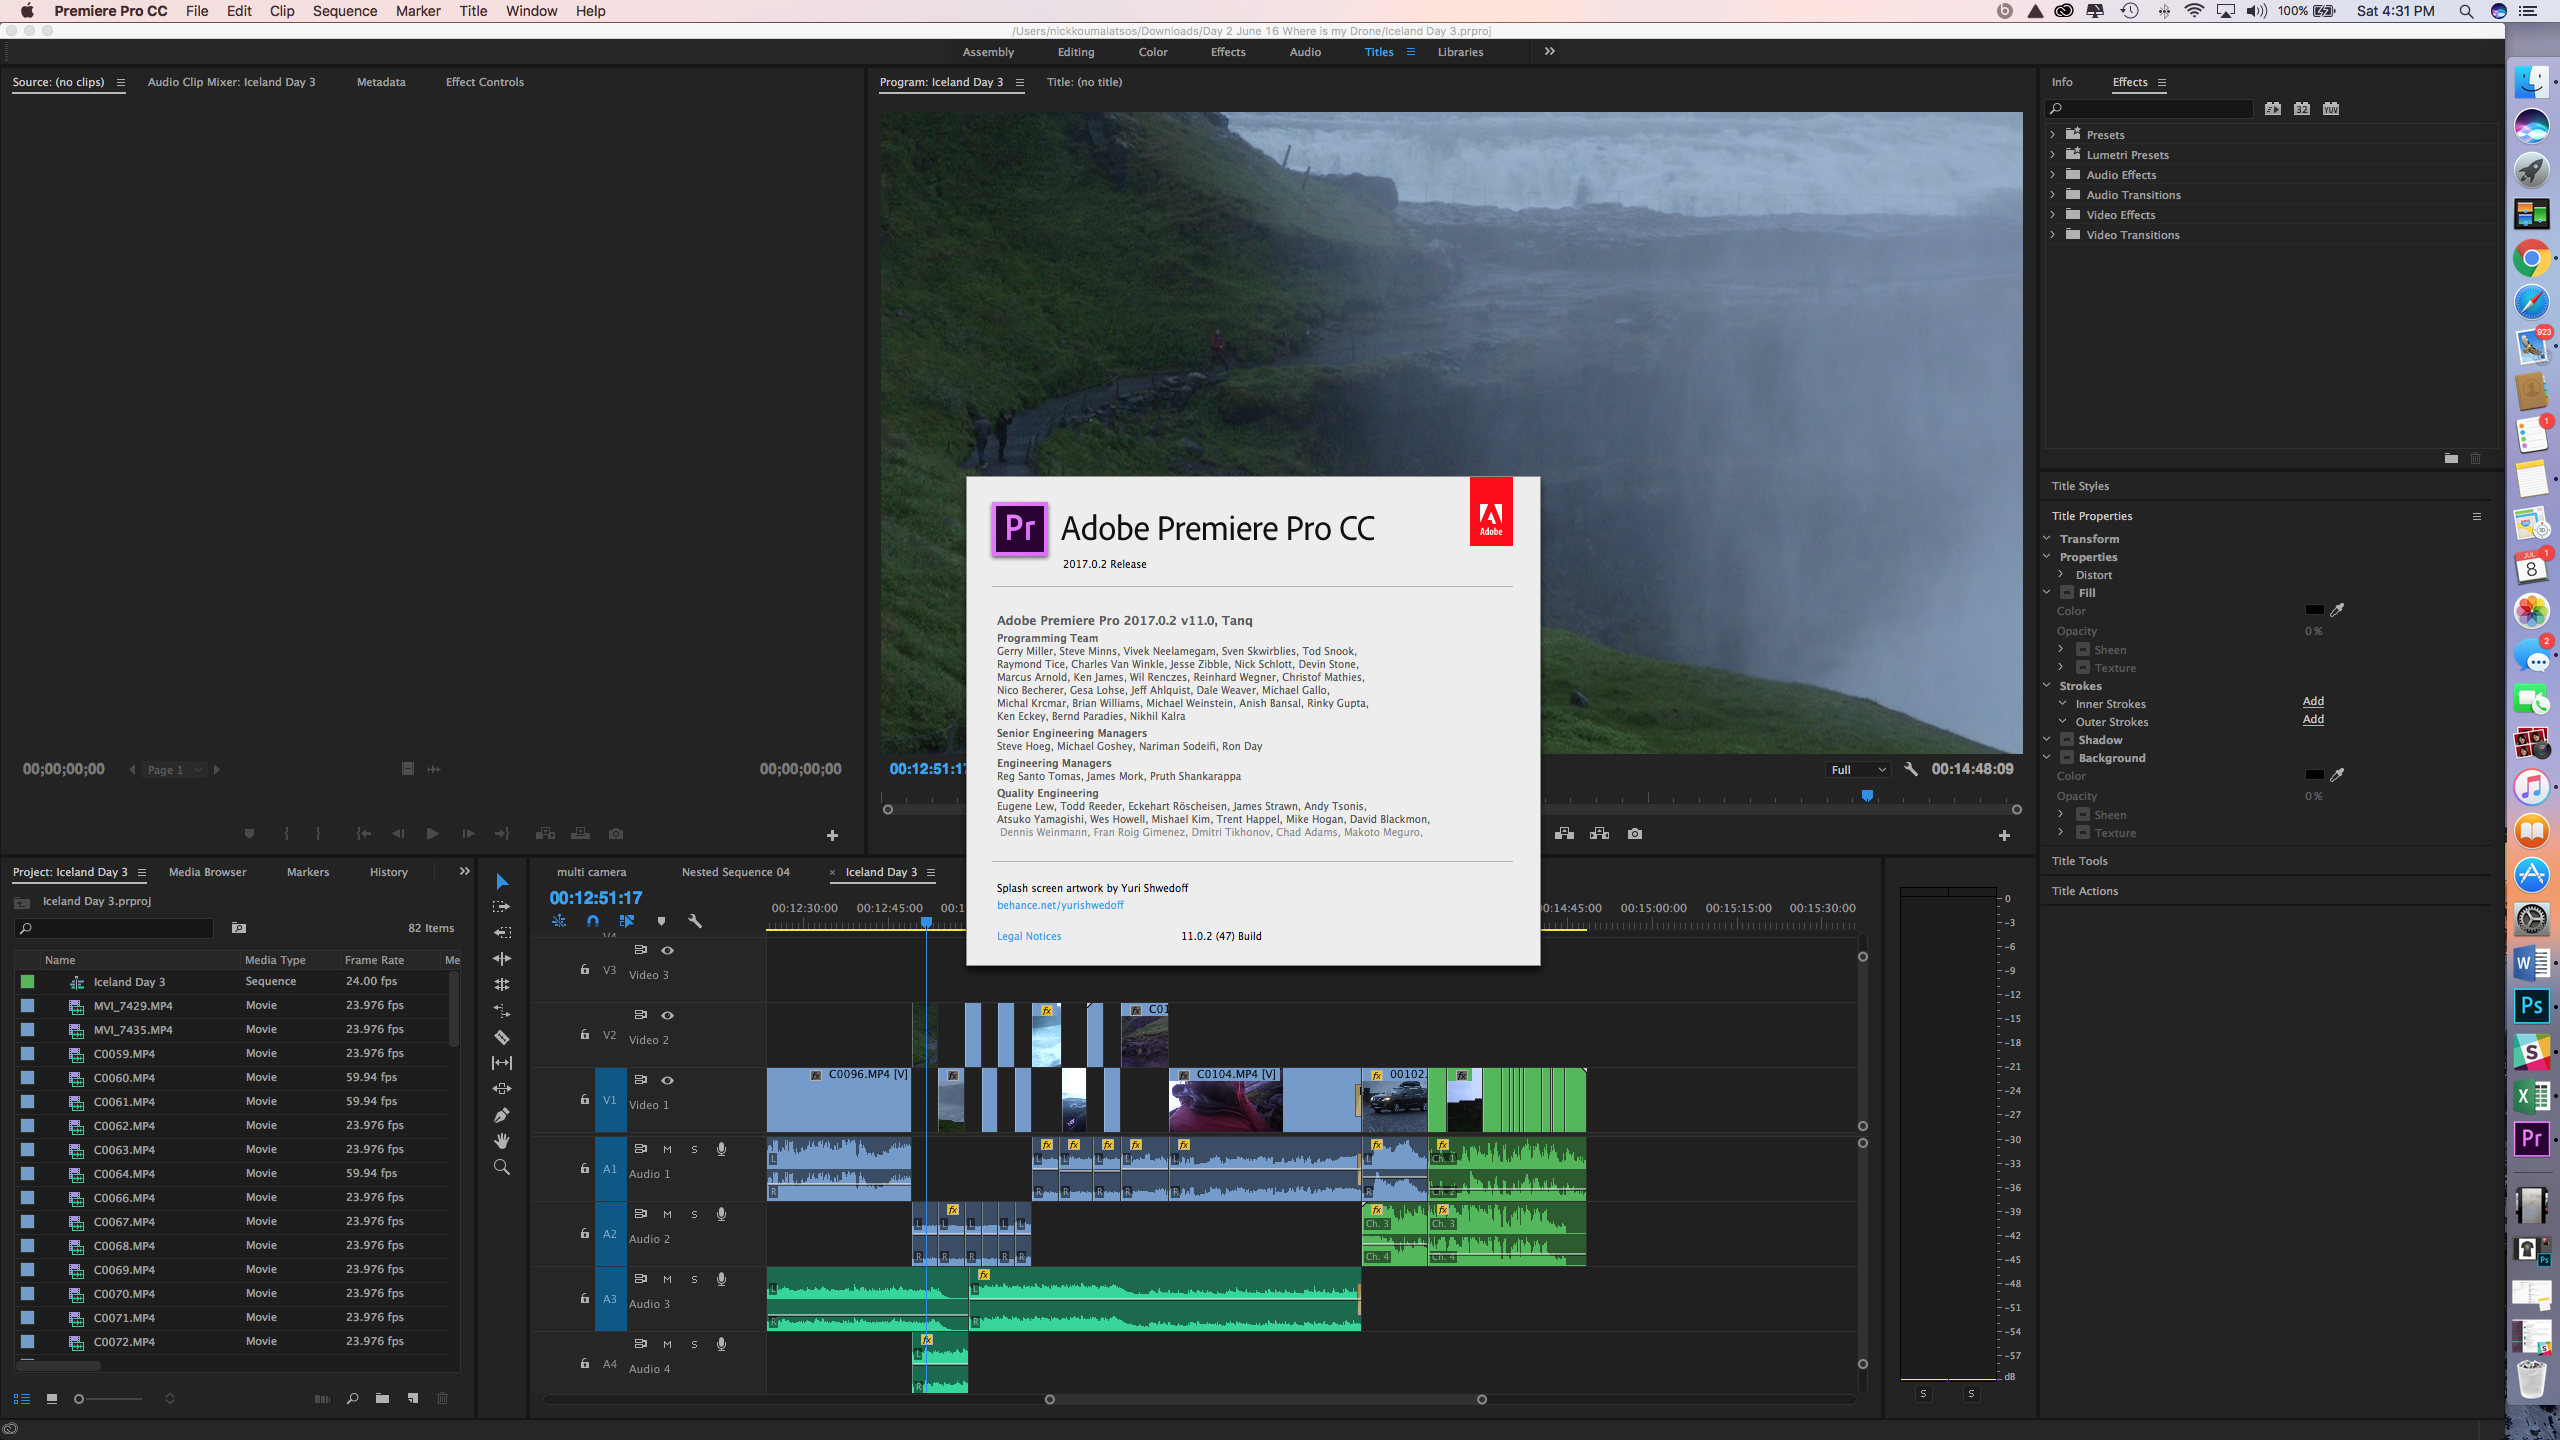Expand the Audio Effects folder
Viewport: 2560px width, 1440px height.
coord(2053,174)
